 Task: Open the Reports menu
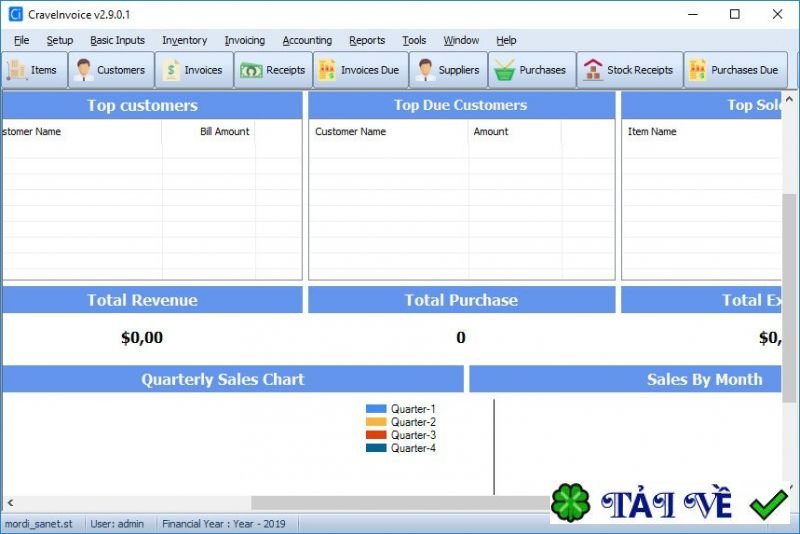click(367, 40)
